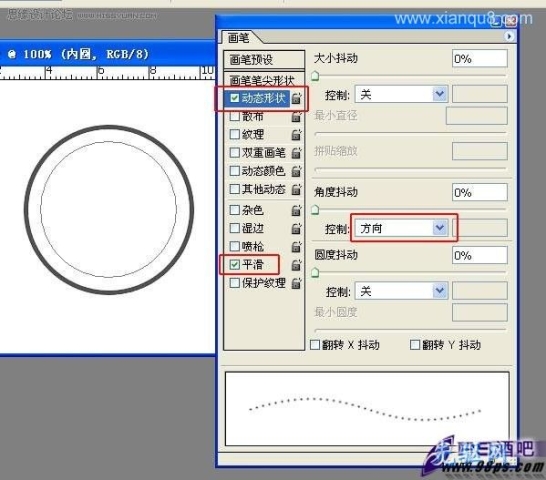546x480 pixels.
Task: Enable the 保护纹理 checkbox
Action: click(x=235, y=283)
